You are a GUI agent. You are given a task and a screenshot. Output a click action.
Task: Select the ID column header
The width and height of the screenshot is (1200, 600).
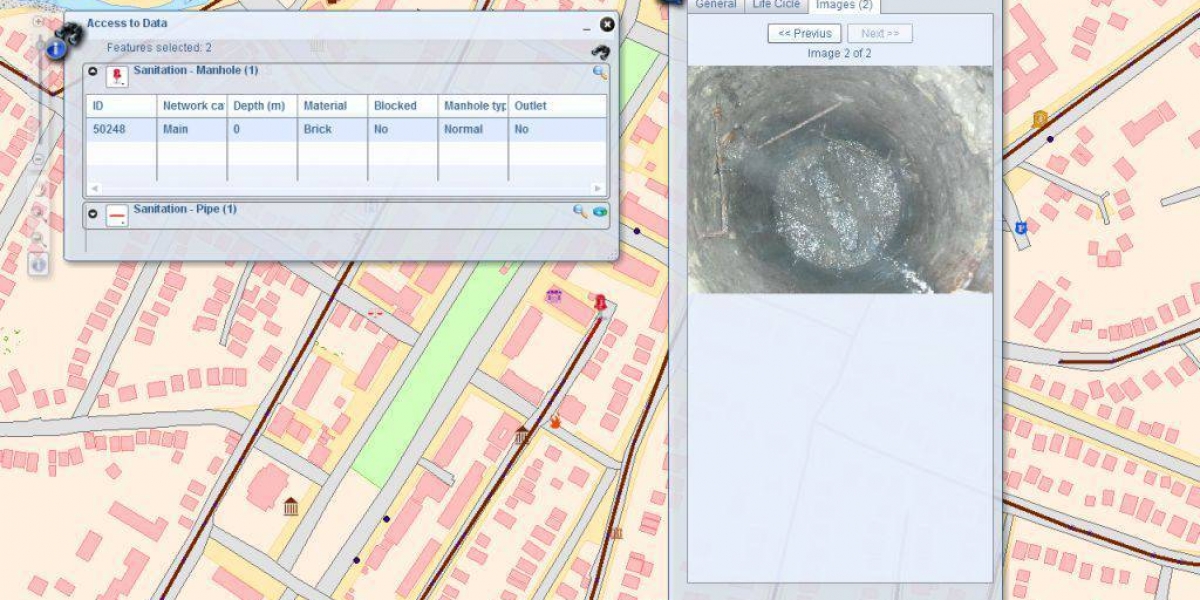tap(121, 106)
